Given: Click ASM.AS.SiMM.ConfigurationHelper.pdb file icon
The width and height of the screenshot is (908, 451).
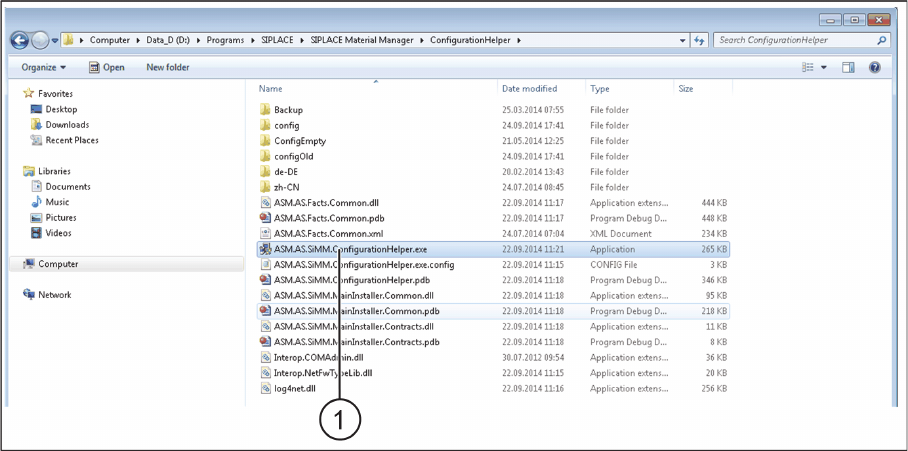Looking at the screenshot, I should [265, 280].
